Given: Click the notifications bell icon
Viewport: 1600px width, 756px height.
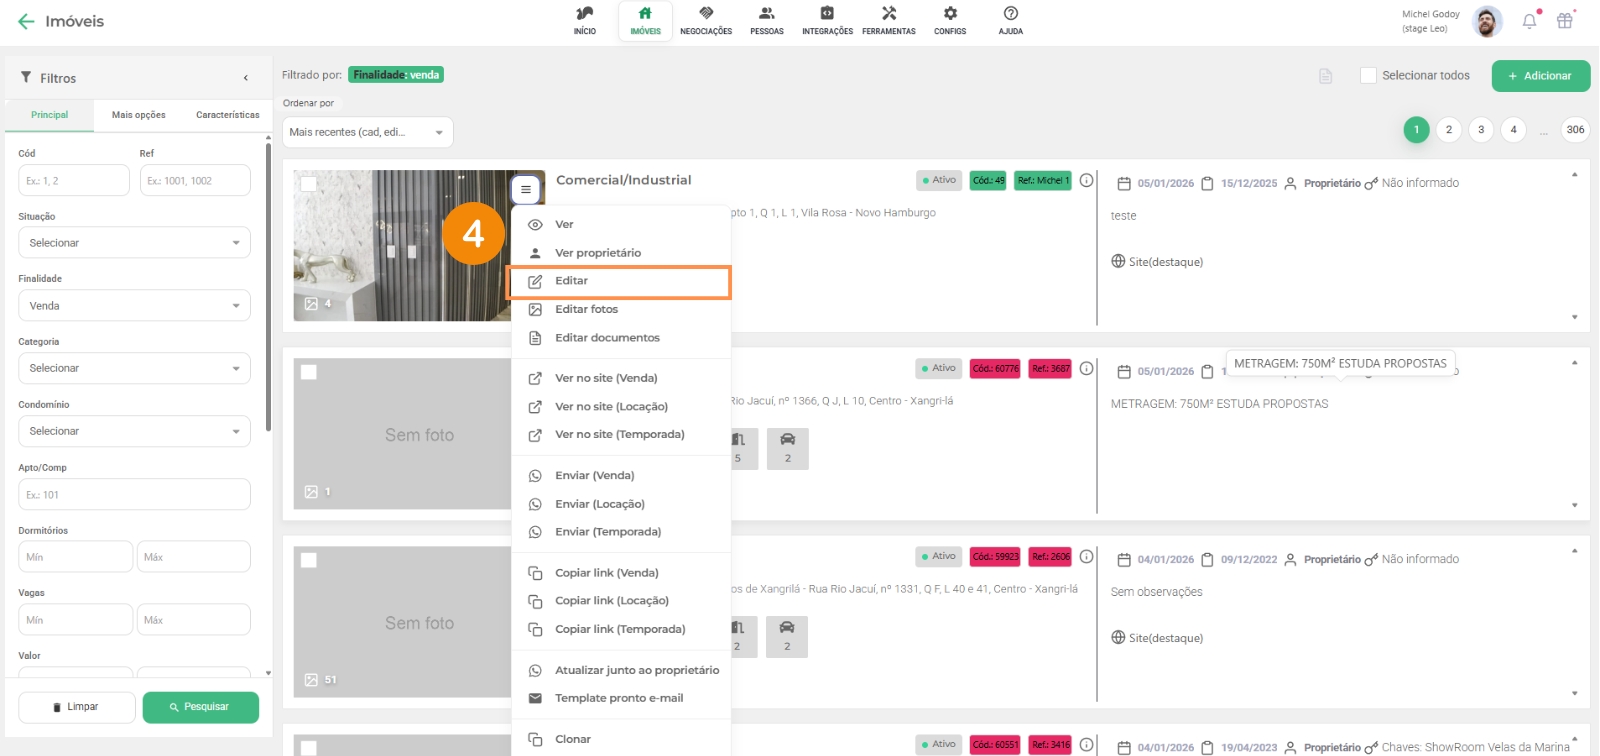Looking at the screenshot, I should point(1529,21).
